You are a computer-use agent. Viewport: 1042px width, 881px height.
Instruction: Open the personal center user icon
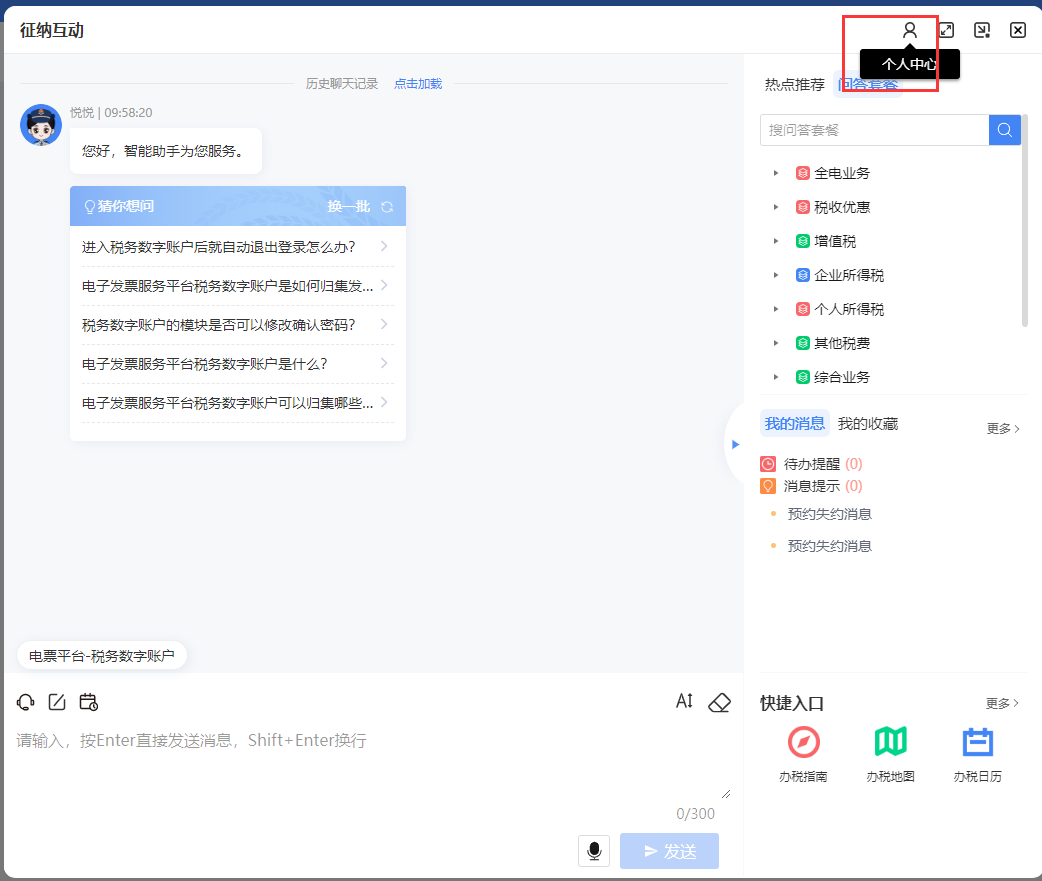pyautogui.click(x=910, y=30)
